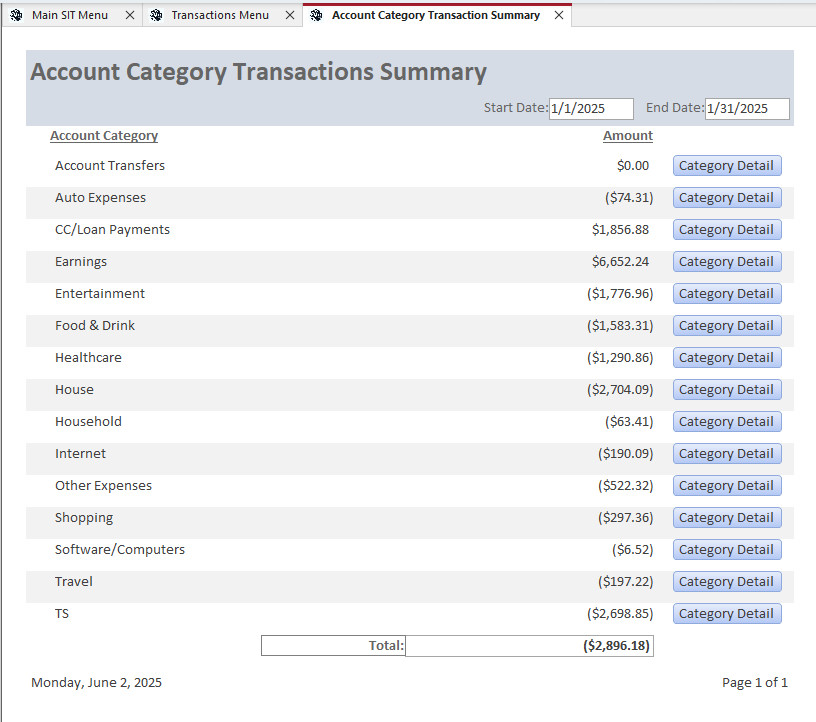Screen dimensions: 816x722
Task: Select the Food & Drink category name
Action: pos(95,325)
